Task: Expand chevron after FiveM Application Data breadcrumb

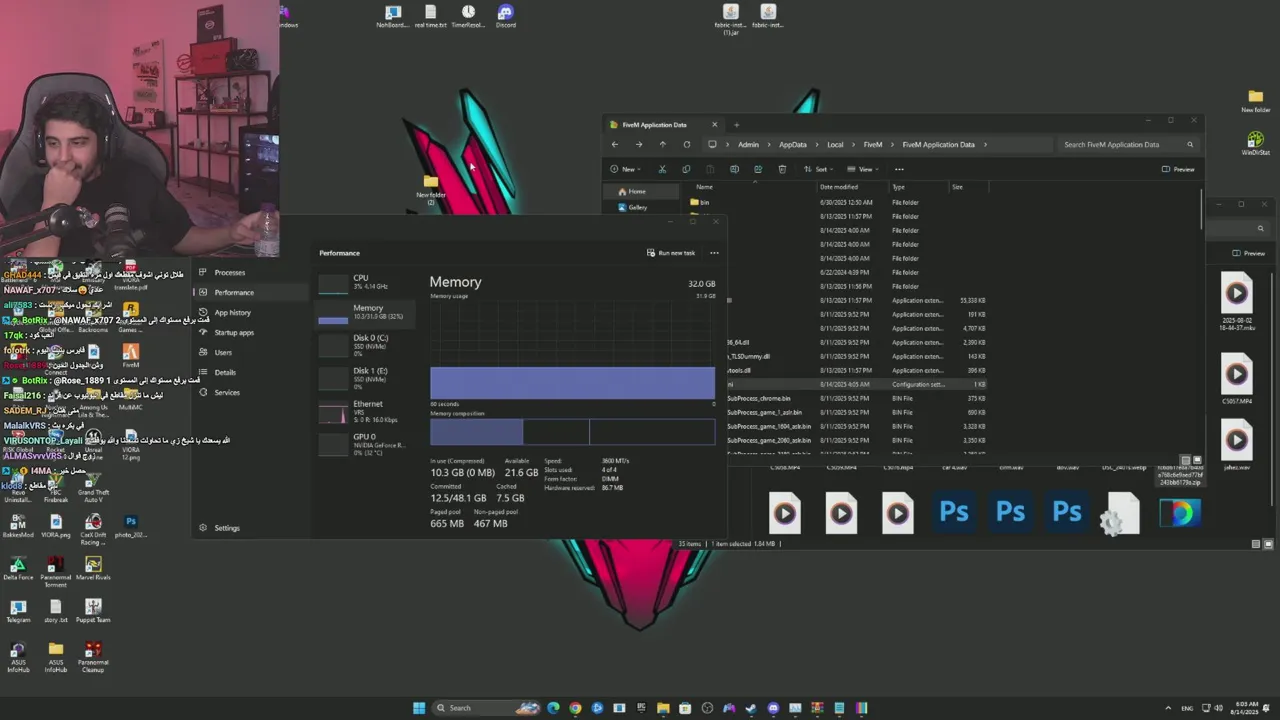Action: [985, 144]
